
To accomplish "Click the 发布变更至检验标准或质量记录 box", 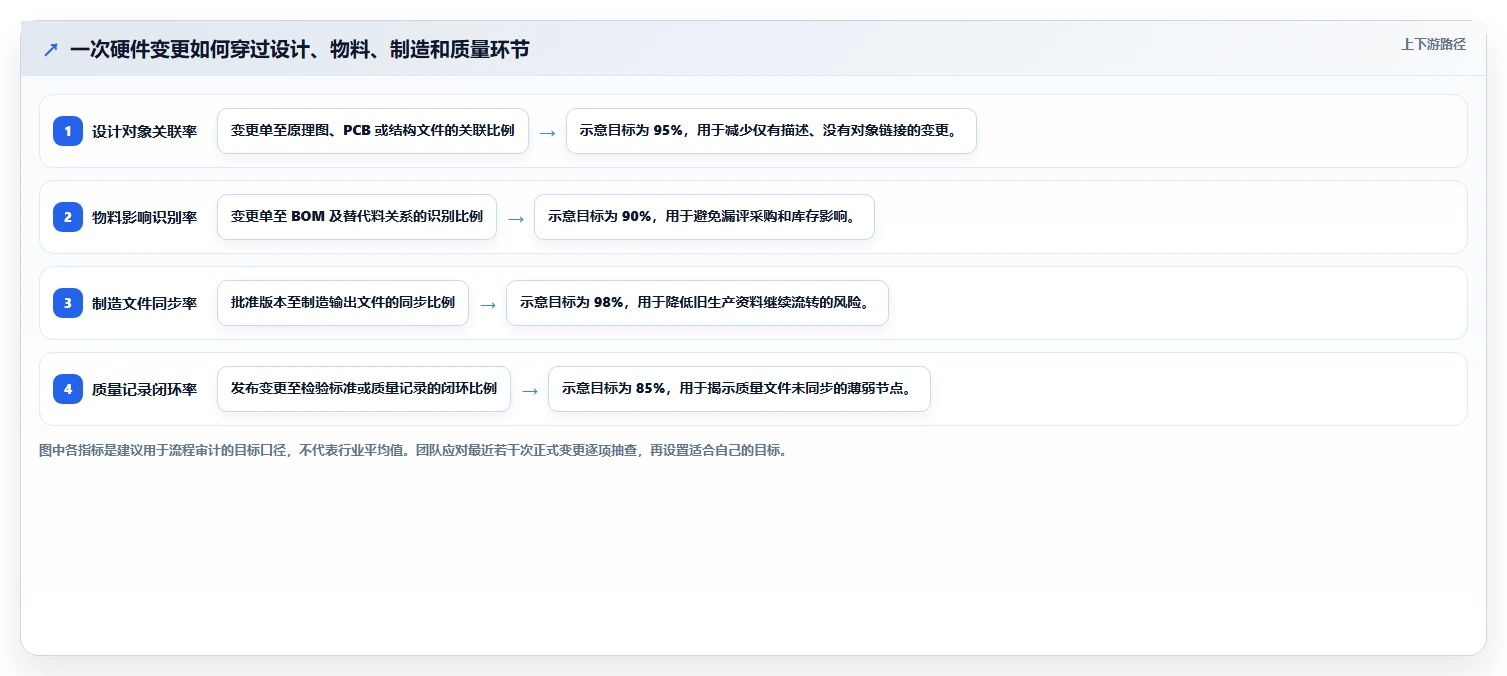I will [364, 389].
